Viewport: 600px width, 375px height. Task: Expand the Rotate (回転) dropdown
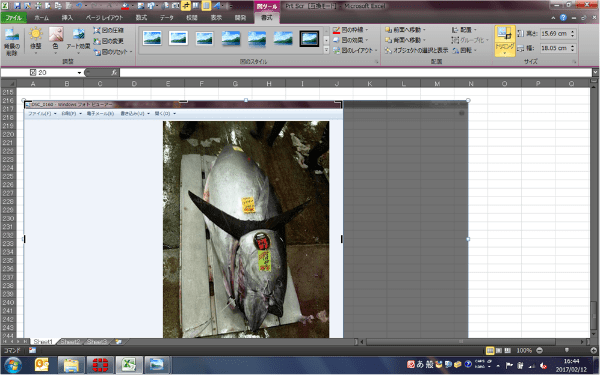475,50
